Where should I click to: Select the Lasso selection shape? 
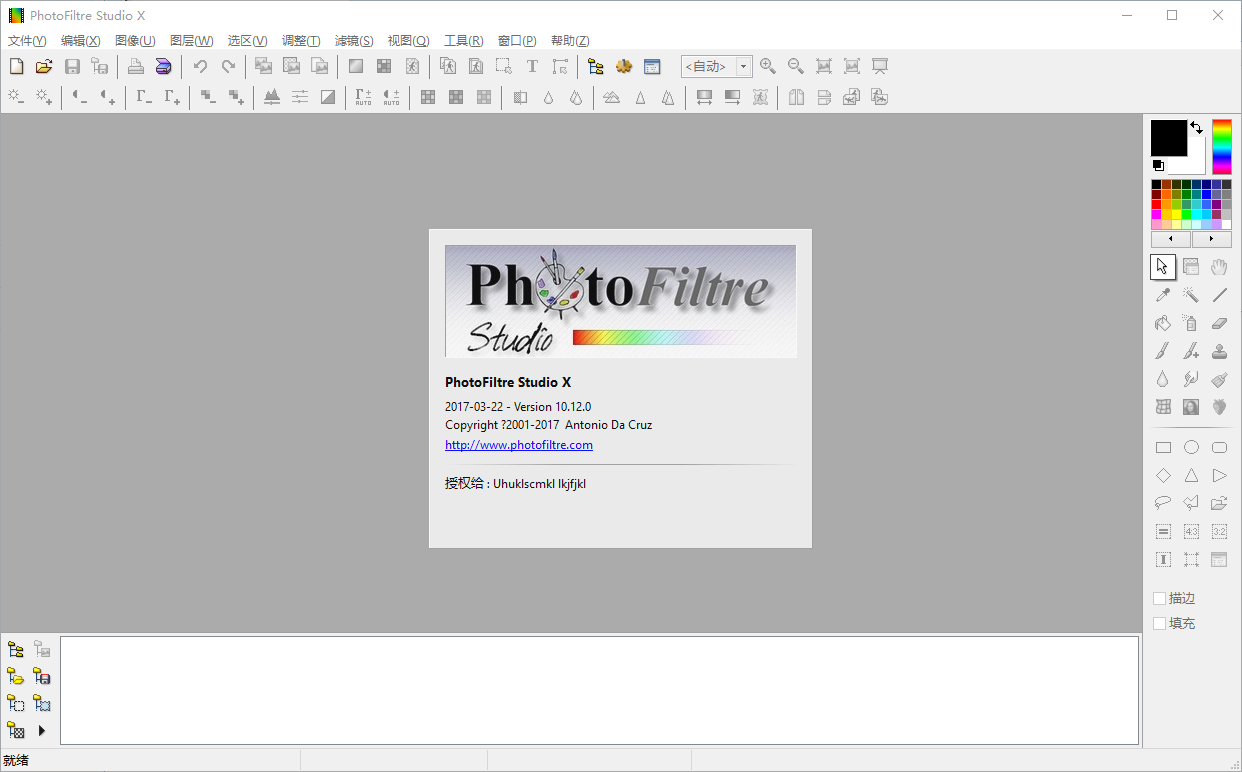click(1163, 503)
